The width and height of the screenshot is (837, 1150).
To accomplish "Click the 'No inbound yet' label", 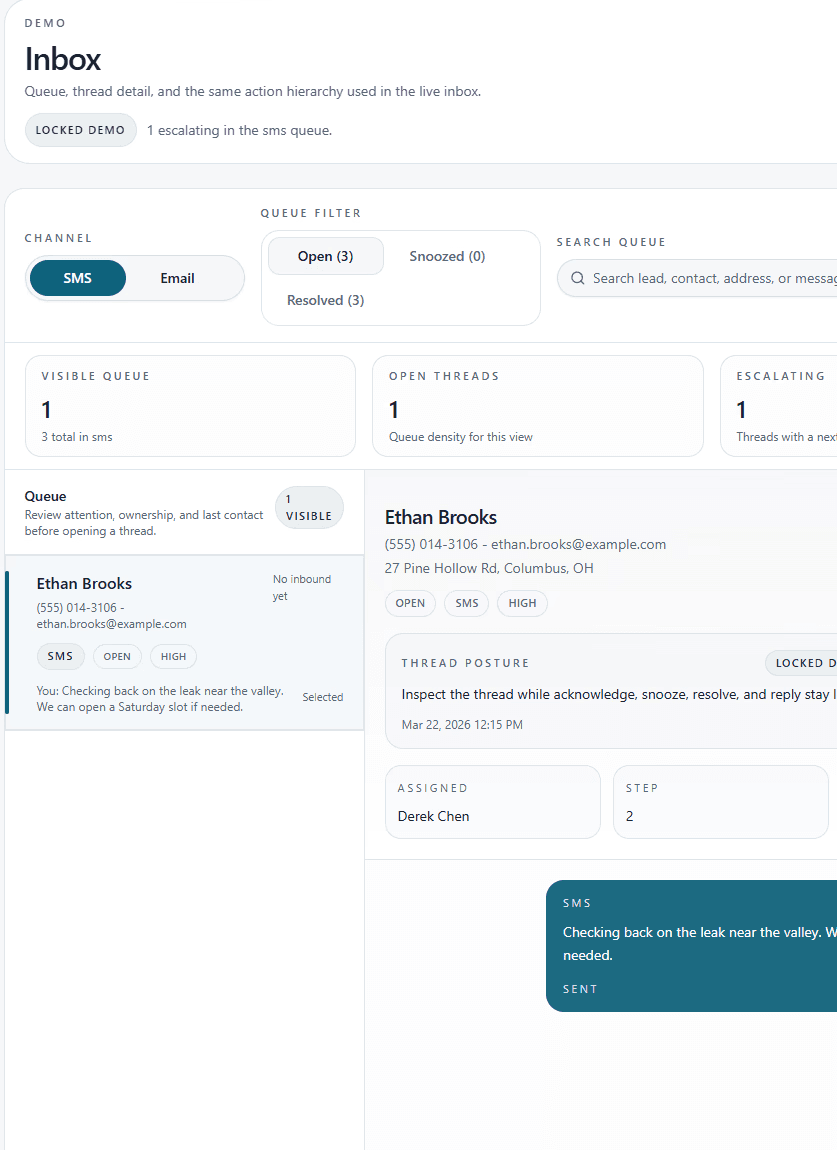I will 301,587.
